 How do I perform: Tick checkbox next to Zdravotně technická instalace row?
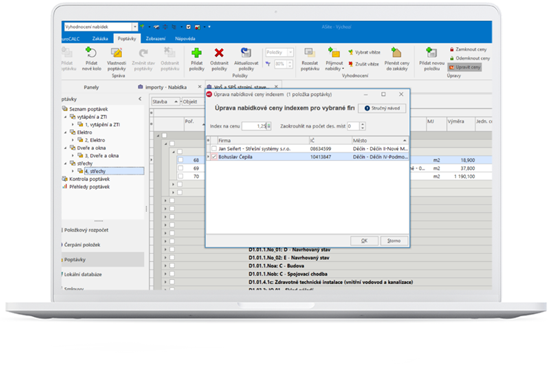172,282
